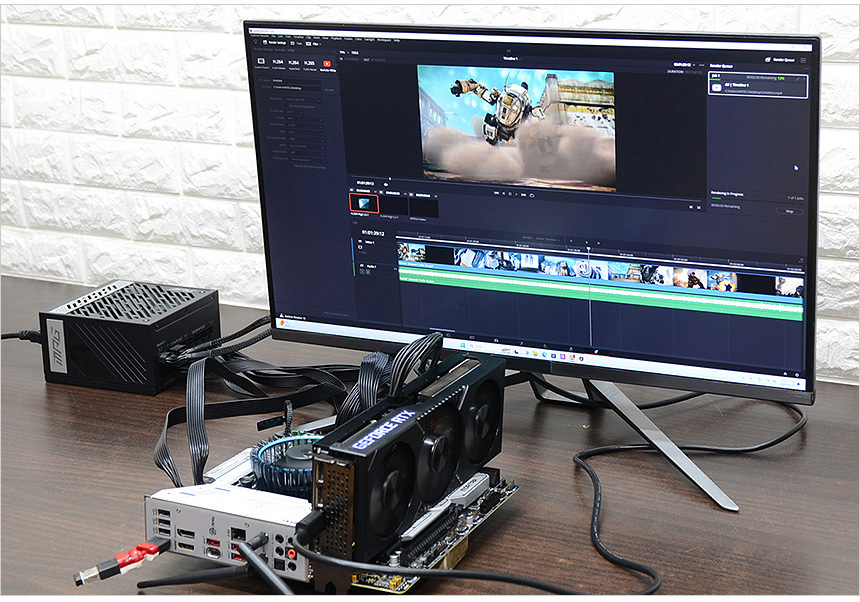The height and width of the screenshot is (602, 860).
Task: Open the Workspace menu
Action: click(384, 40)
